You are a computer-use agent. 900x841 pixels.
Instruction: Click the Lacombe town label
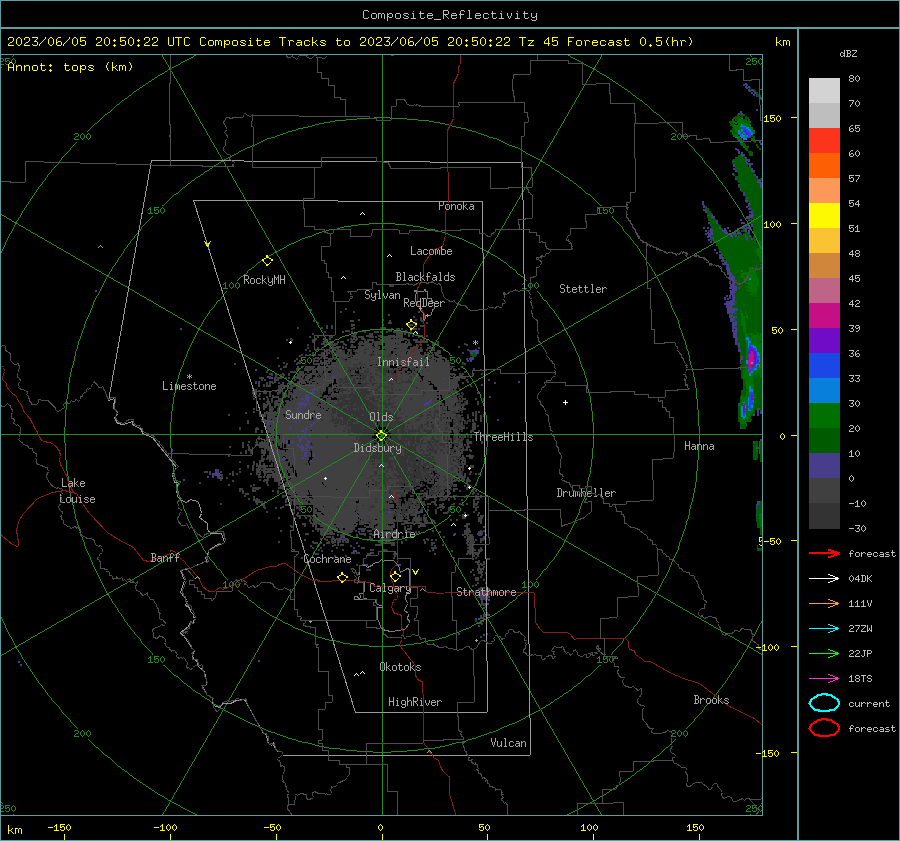click(431, 251)
